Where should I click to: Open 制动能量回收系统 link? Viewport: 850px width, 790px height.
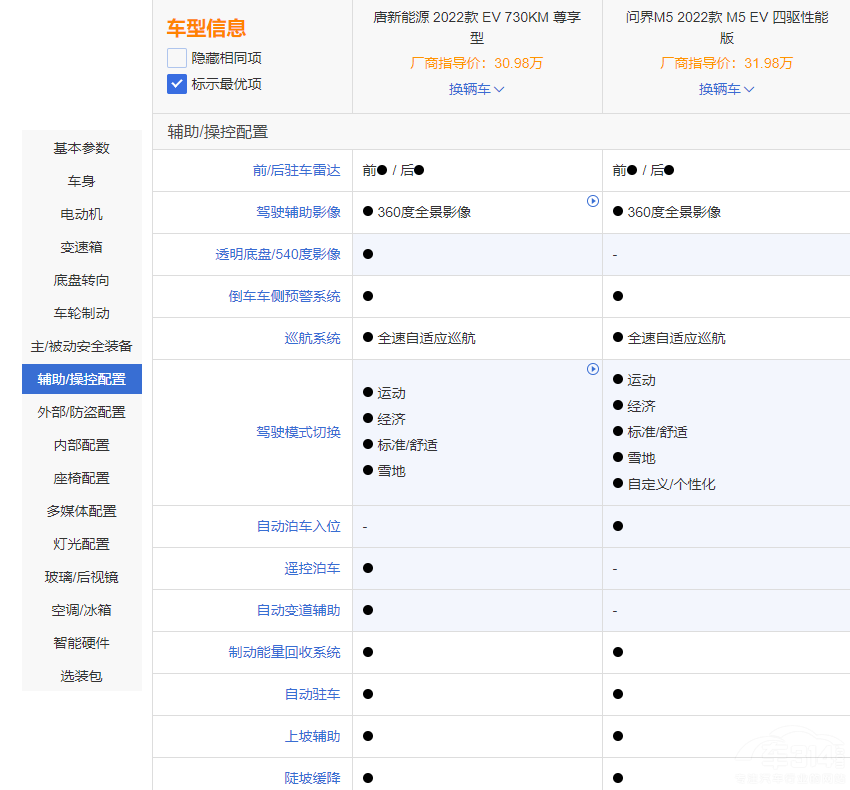(284, 652)
